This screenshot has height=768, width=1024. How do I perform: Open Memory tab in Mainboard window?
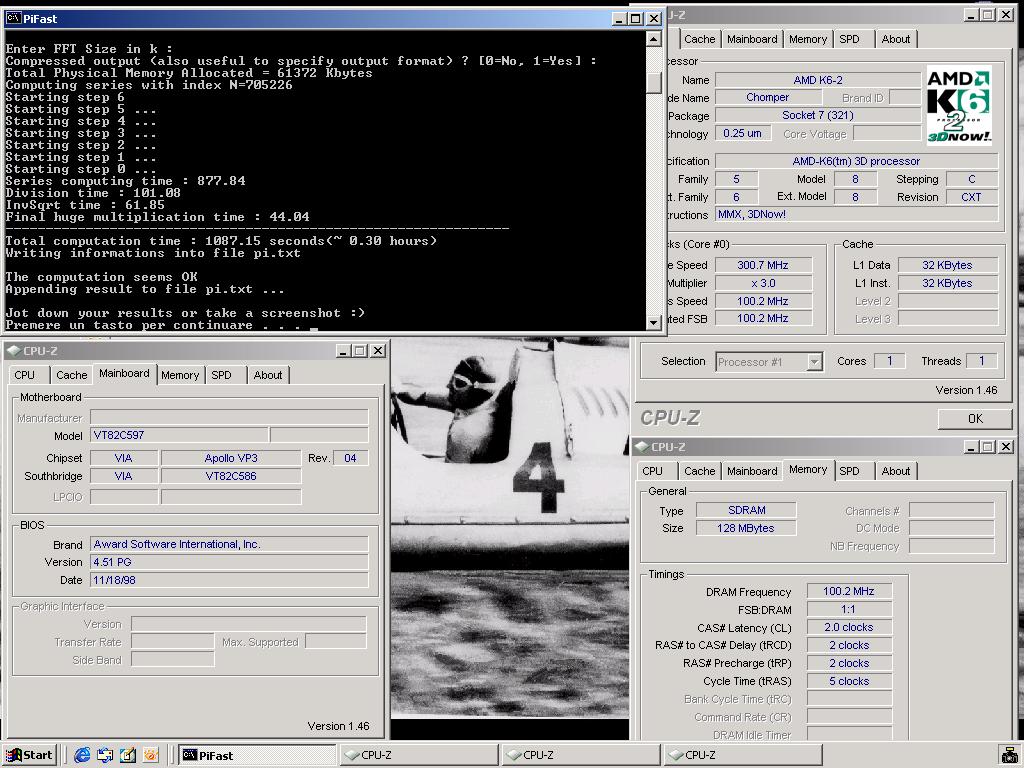[x=180, y=375]
